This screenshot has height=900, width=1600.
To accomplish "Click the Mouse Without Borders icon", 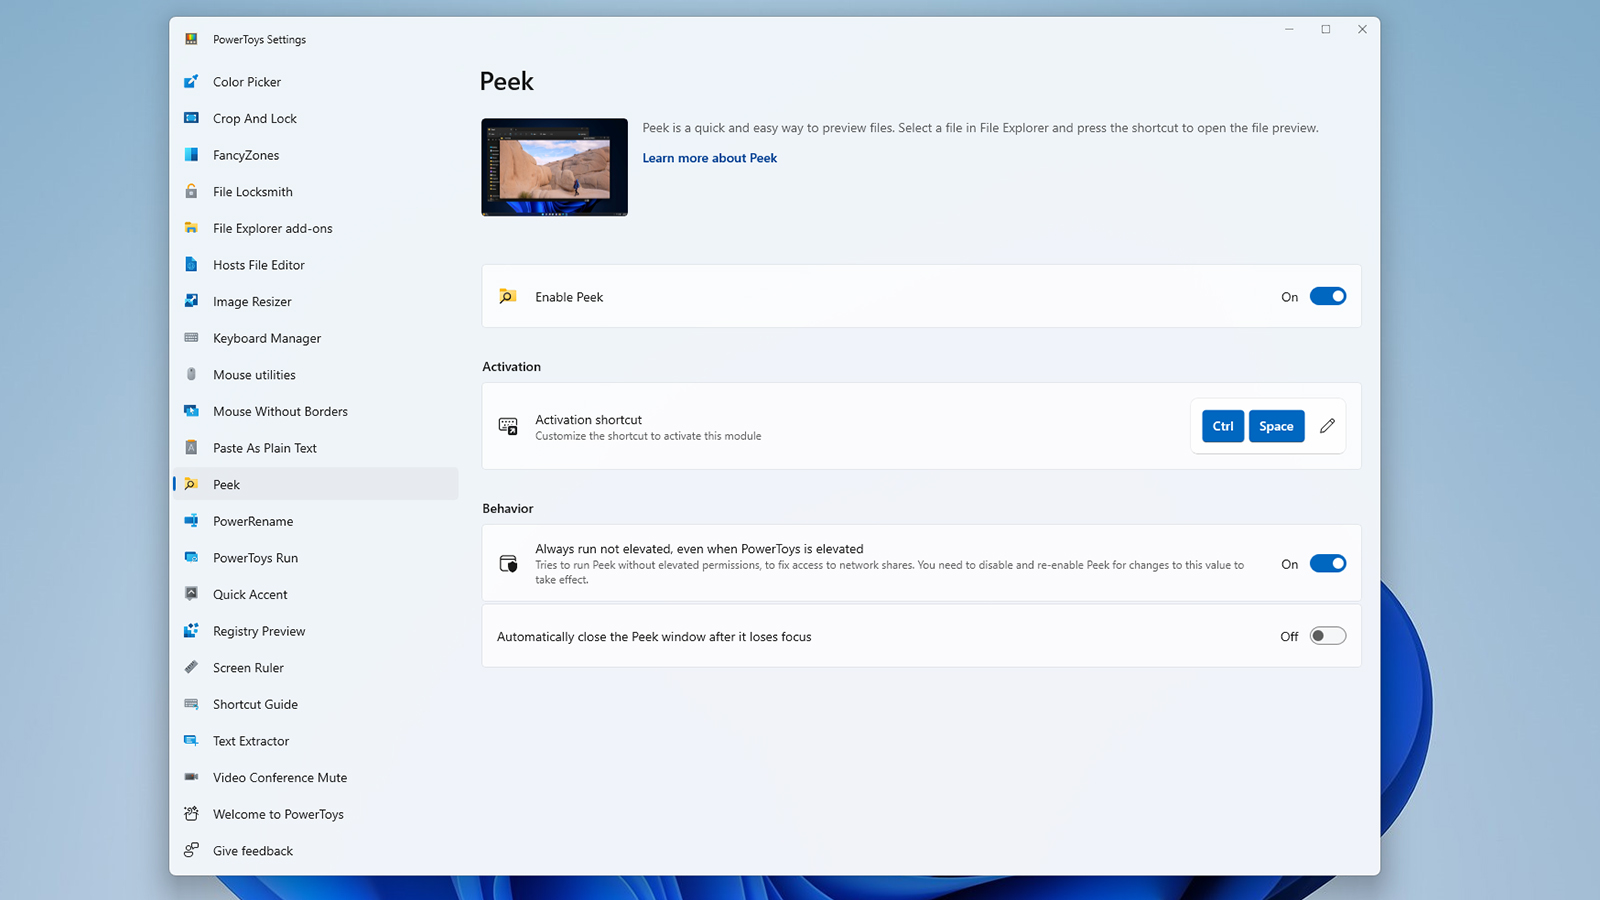I will (x=191, y=411).
